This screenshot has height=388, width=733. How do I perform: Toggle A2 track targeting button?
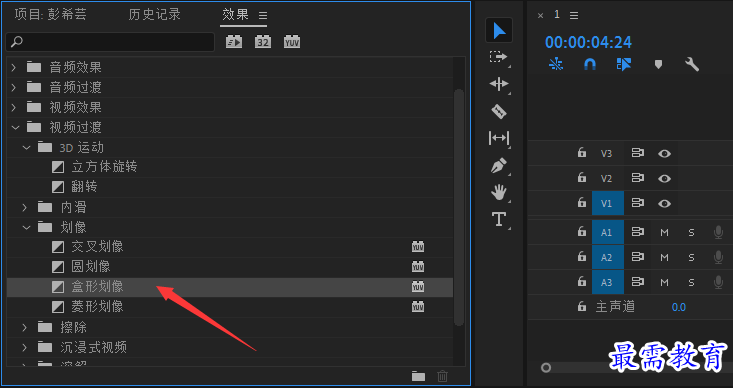click(x=608, y=257)
